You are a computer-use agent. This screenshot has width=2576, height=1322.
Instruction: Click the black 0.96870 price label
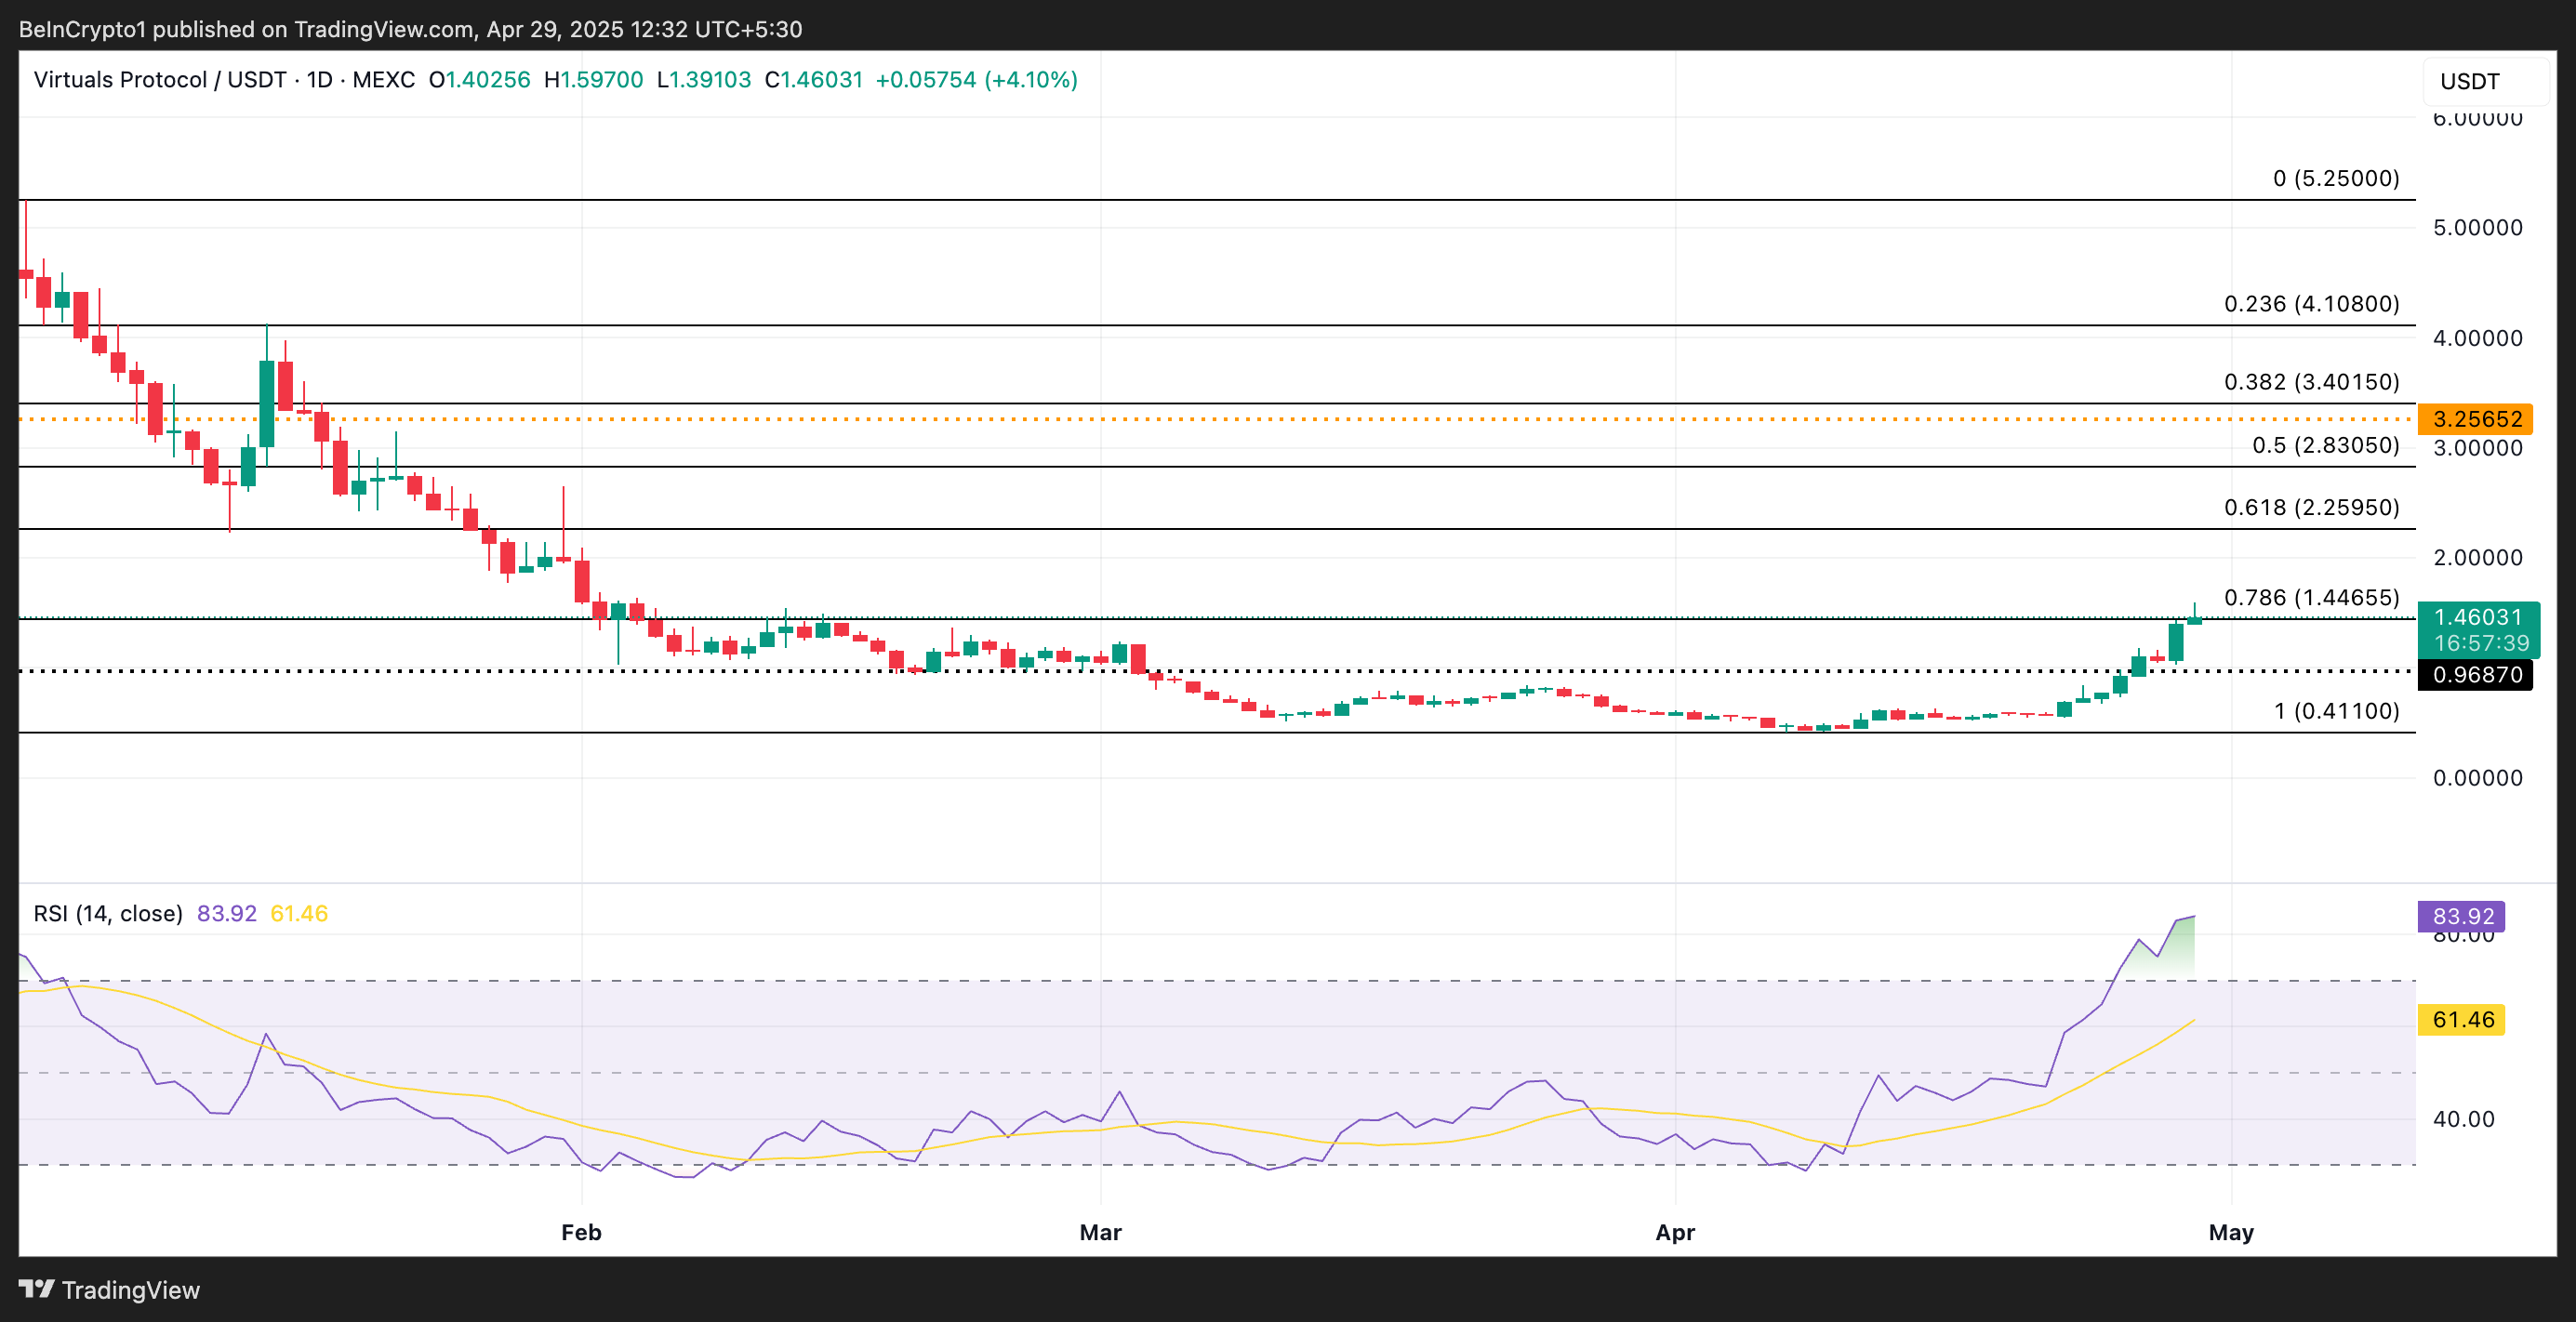coord(2476,675)
